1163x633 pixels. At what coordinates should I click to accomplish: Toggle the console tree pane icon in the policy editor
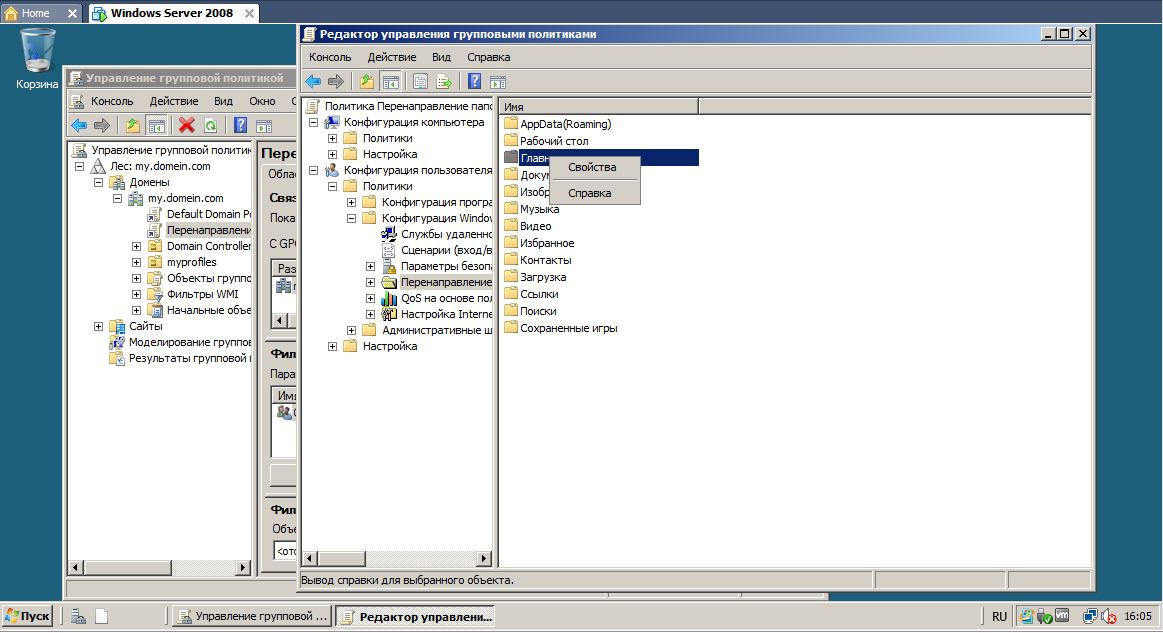(x=390, y=82)
